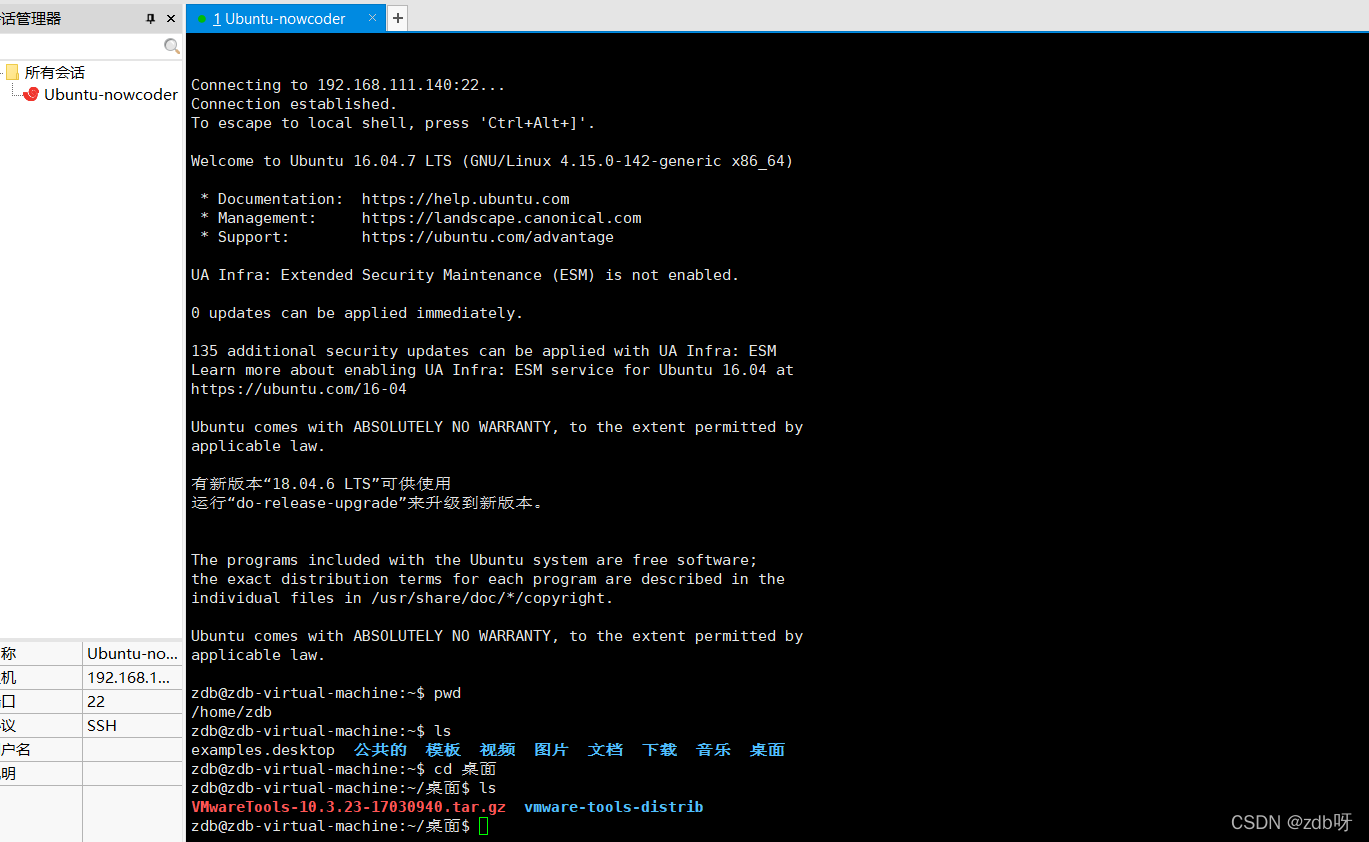Click the '0 updates can be applied immediately.' line
This screenshot has height=842, width=1369.
(x=357, y=313)
